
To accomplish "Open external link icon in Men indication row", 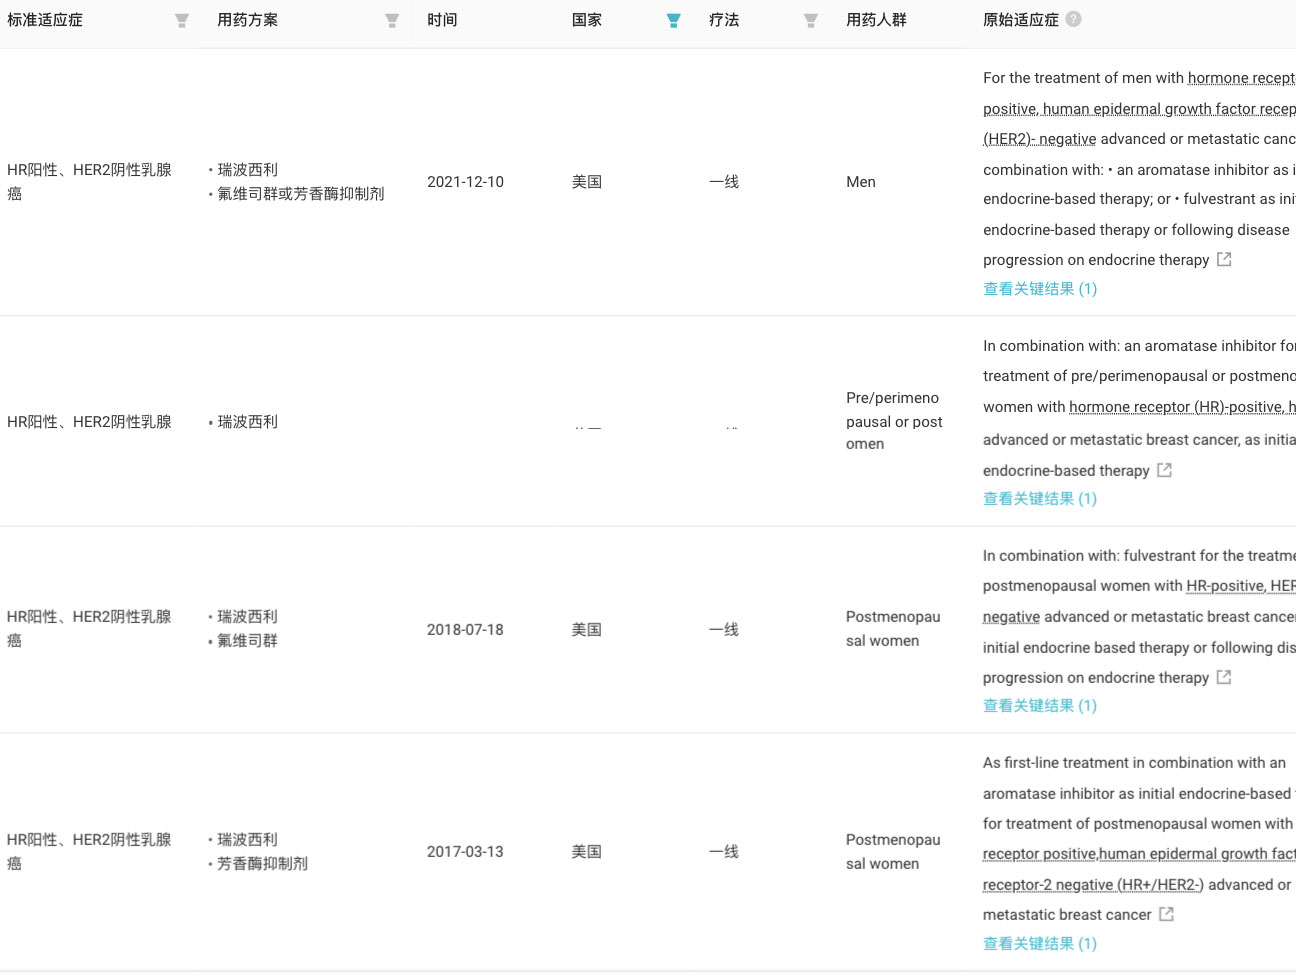I will click(1224, 259).
